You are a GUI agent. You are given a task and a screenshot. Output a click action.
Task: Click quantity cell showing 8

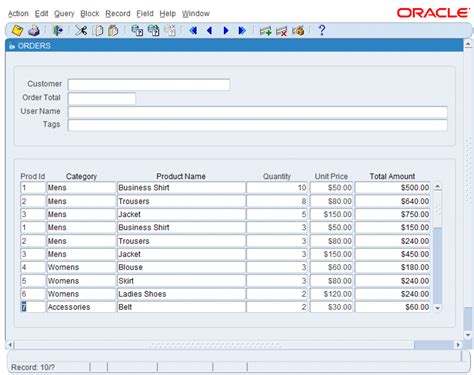coord(277,201)
